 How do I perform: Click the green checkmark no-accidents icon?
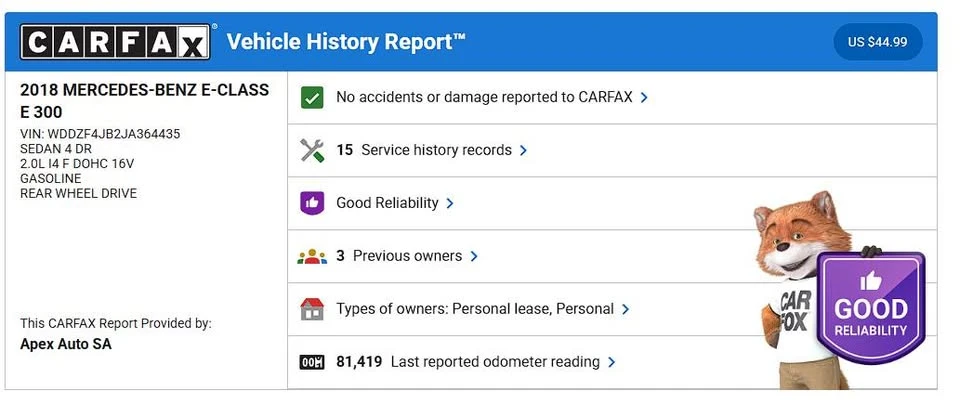tap(312, 97)
